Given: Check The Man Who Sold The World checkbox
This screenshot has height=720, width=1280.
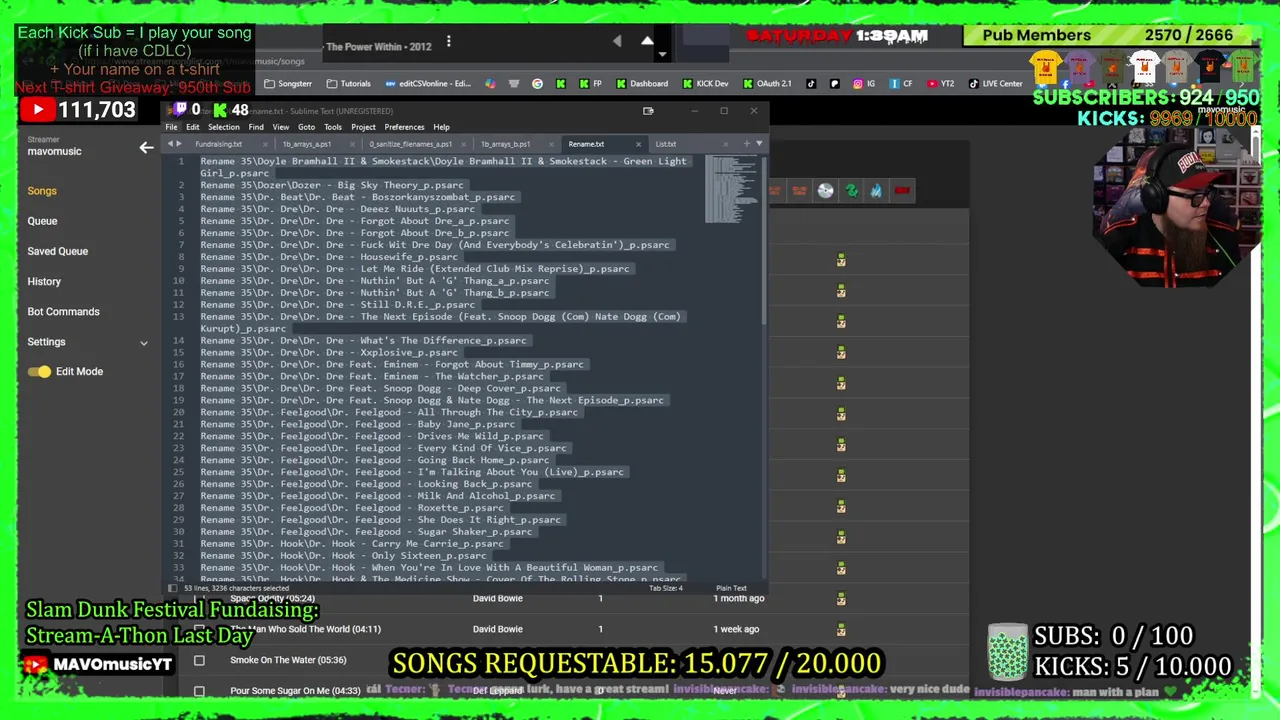Looking at the screenshot, I should coord(199,629).
